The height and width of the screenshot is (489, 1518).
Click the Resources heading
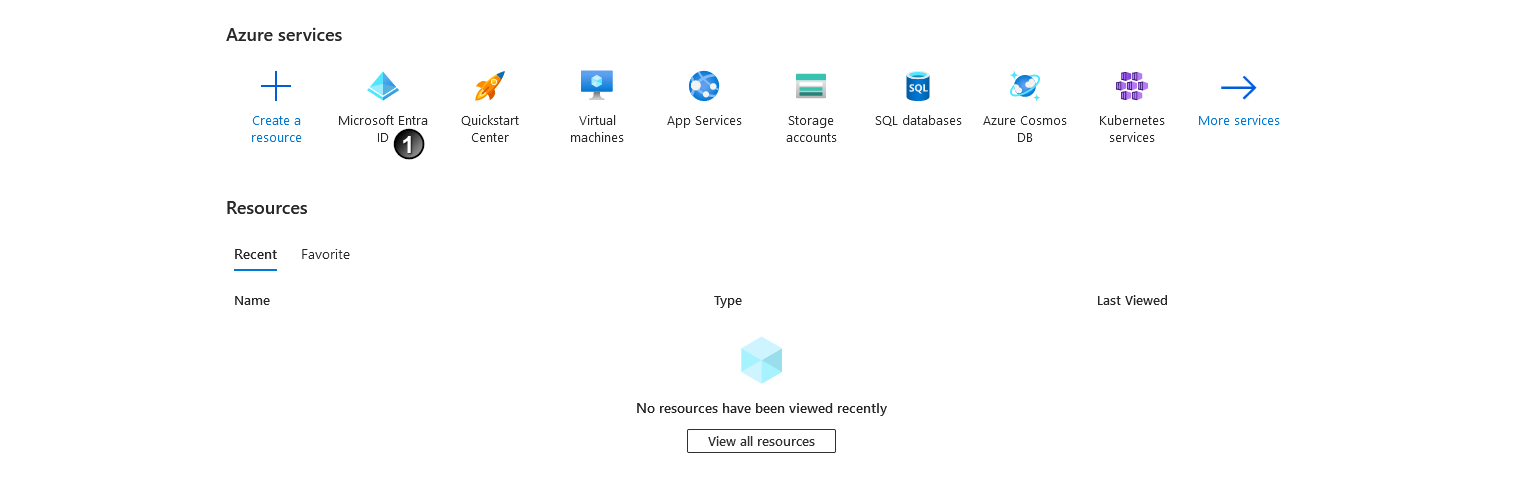[x=267, y=208]
